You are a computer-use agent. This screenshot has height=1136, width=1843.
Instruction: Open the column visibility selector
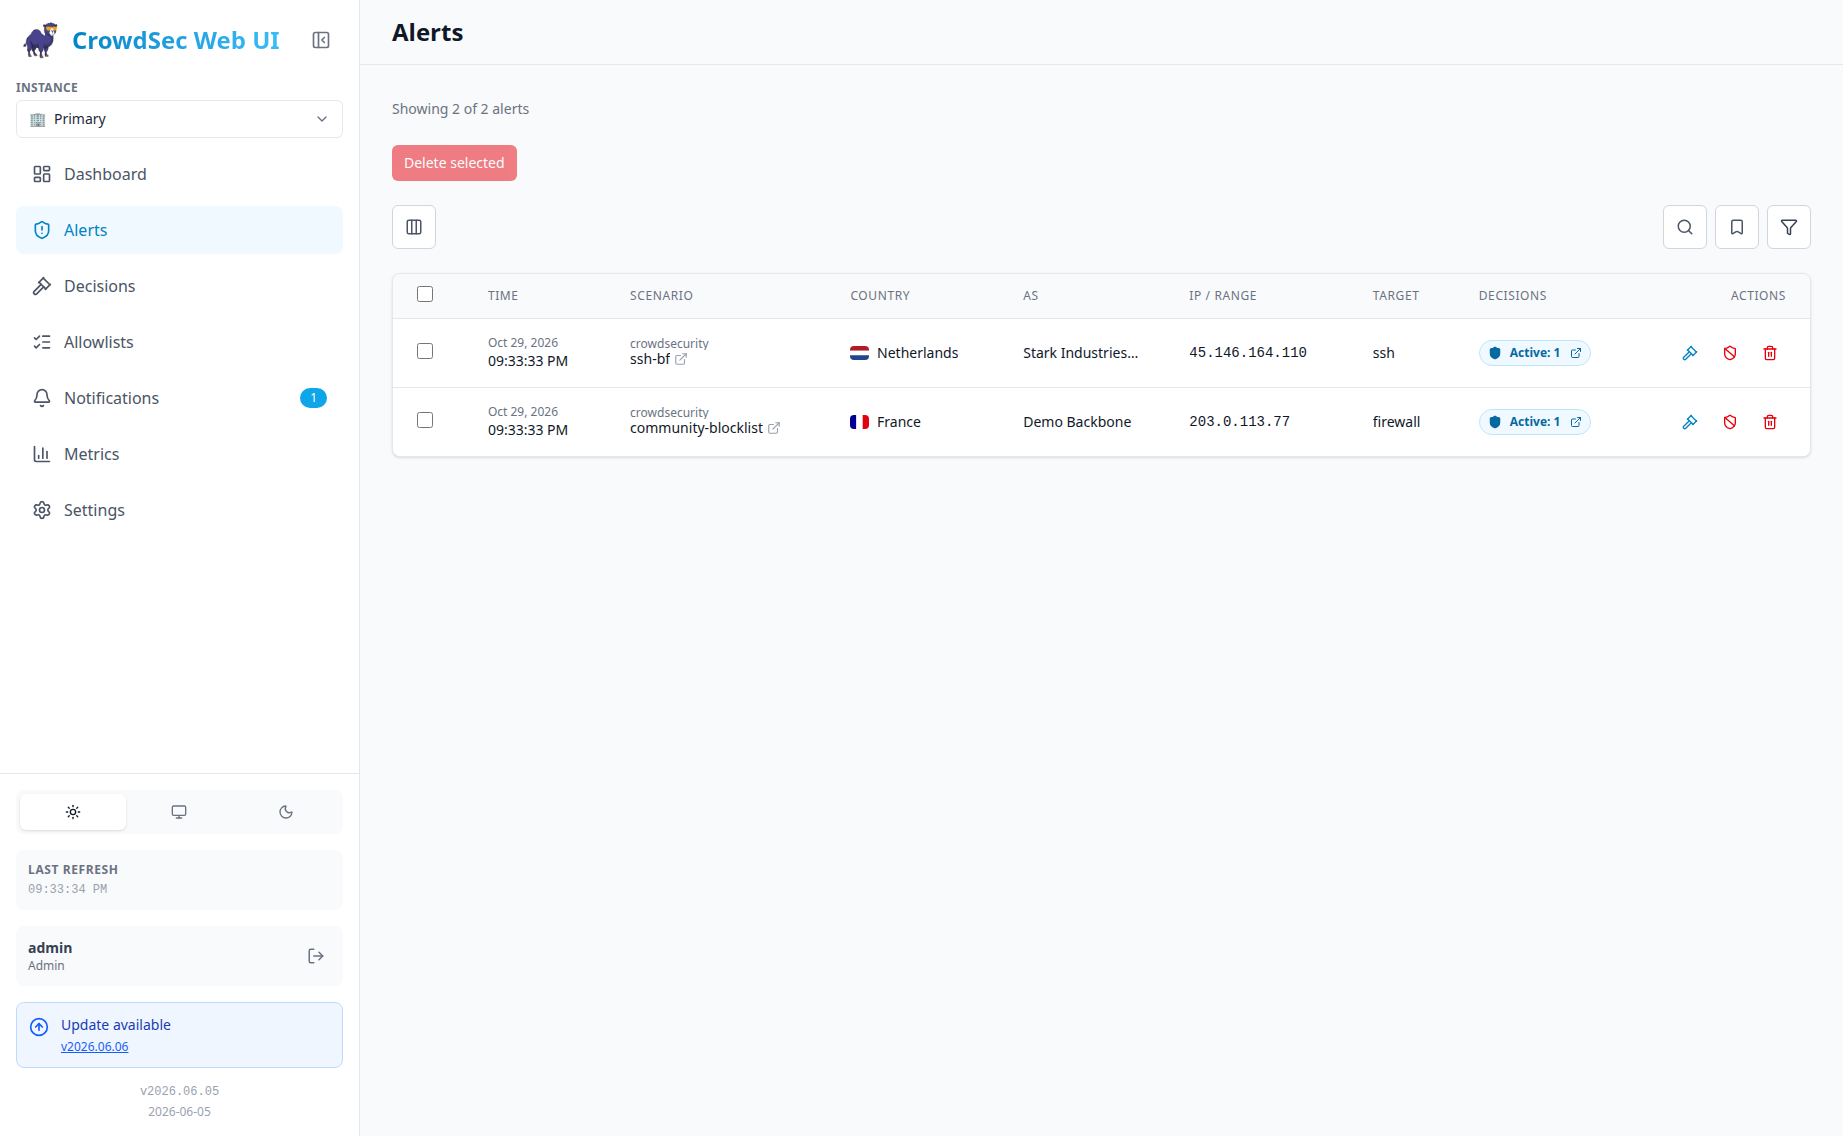tap(414, 227)
